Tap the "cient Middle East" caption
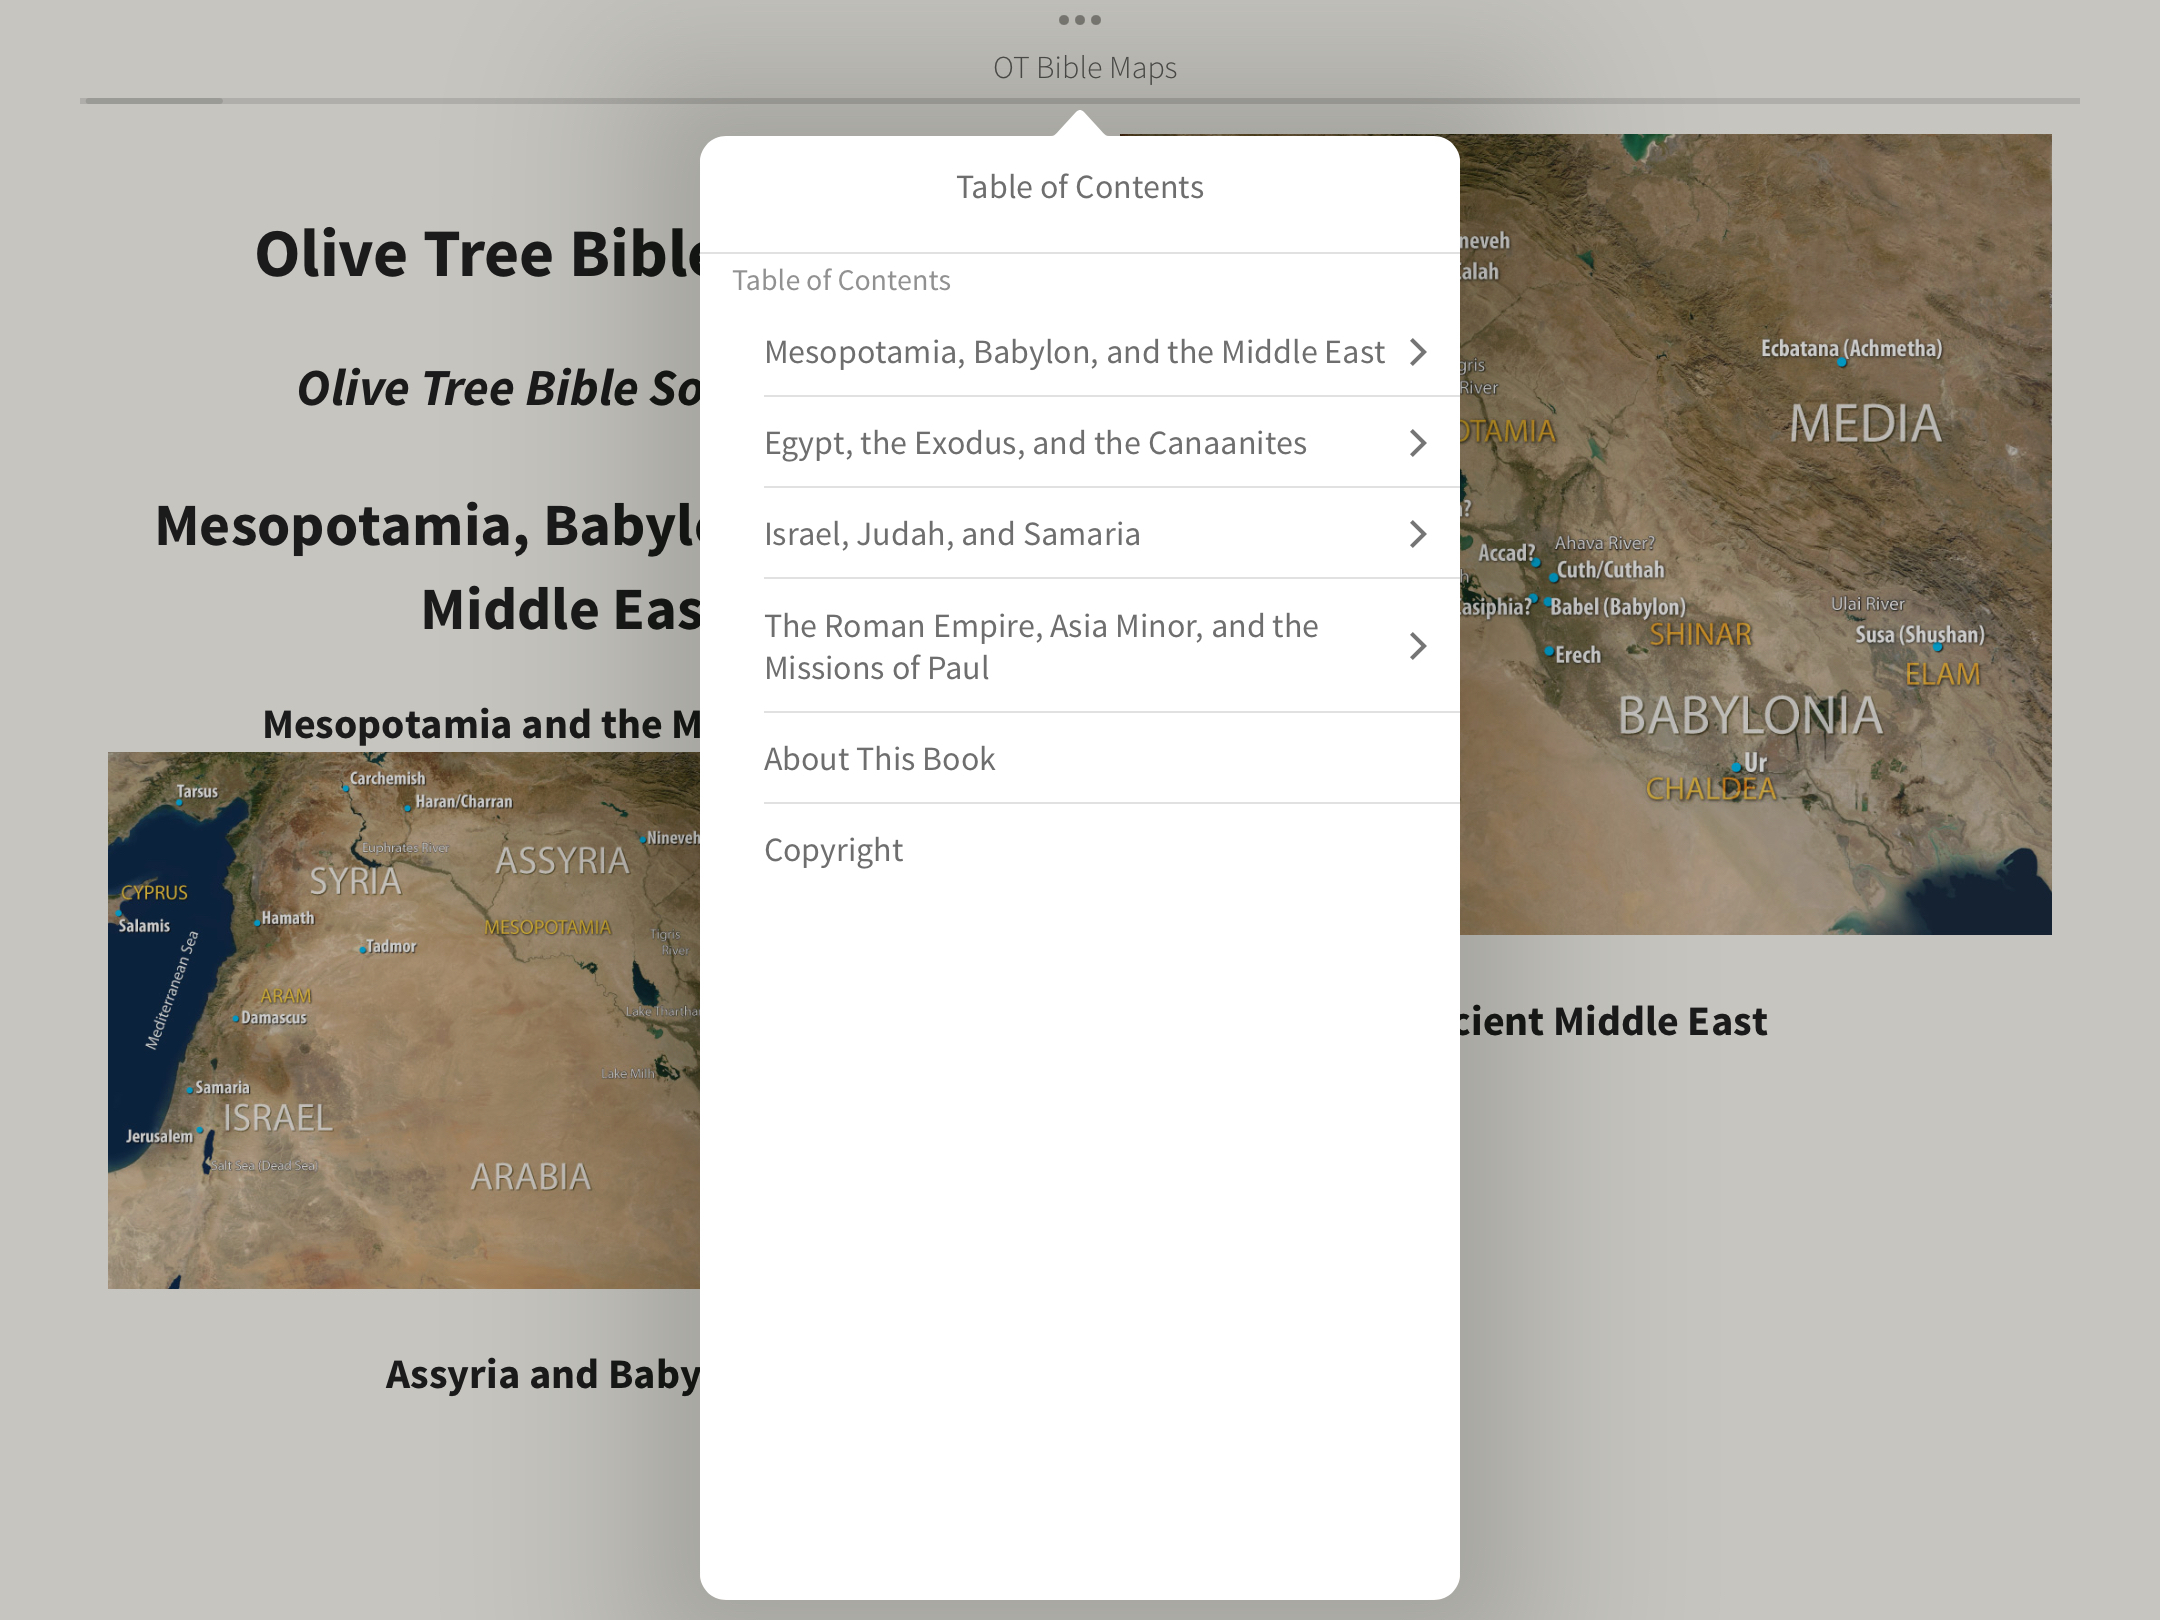This screenshot has height=1620, width=2160. coord(1613,1021)
